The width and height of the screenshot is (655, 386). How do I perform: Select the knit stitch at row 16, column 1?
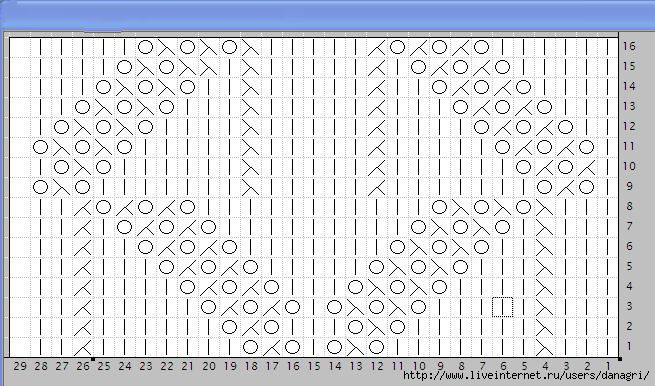[x=607, y=47]
